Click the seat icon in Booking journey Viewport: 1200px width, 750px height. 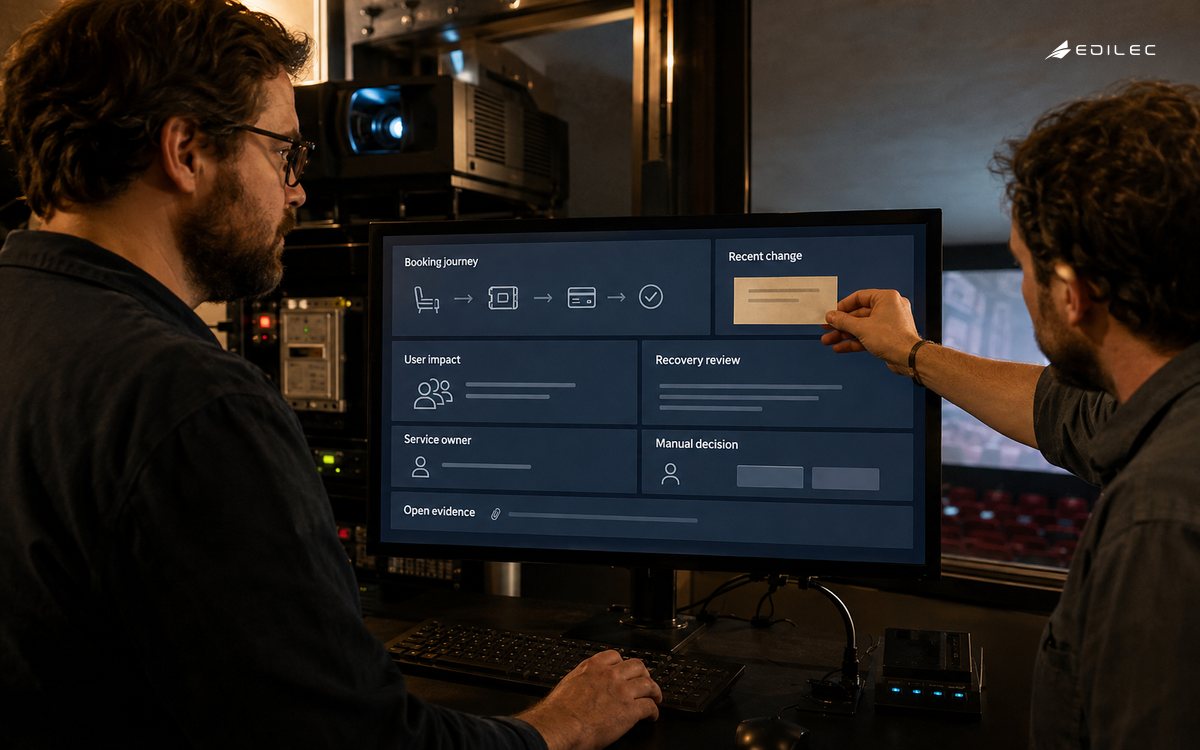pos(427,298)
